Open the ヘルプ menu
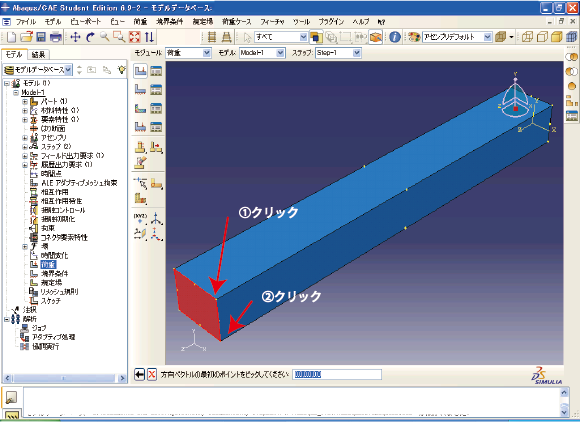This screenshot has width=580, height=422. [x=361, y=22]
